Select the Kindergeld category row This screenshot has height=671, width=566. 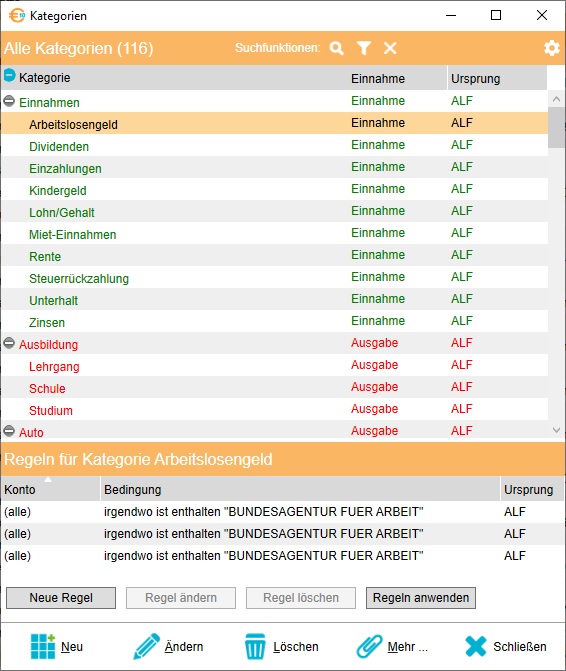pos(274,190)
